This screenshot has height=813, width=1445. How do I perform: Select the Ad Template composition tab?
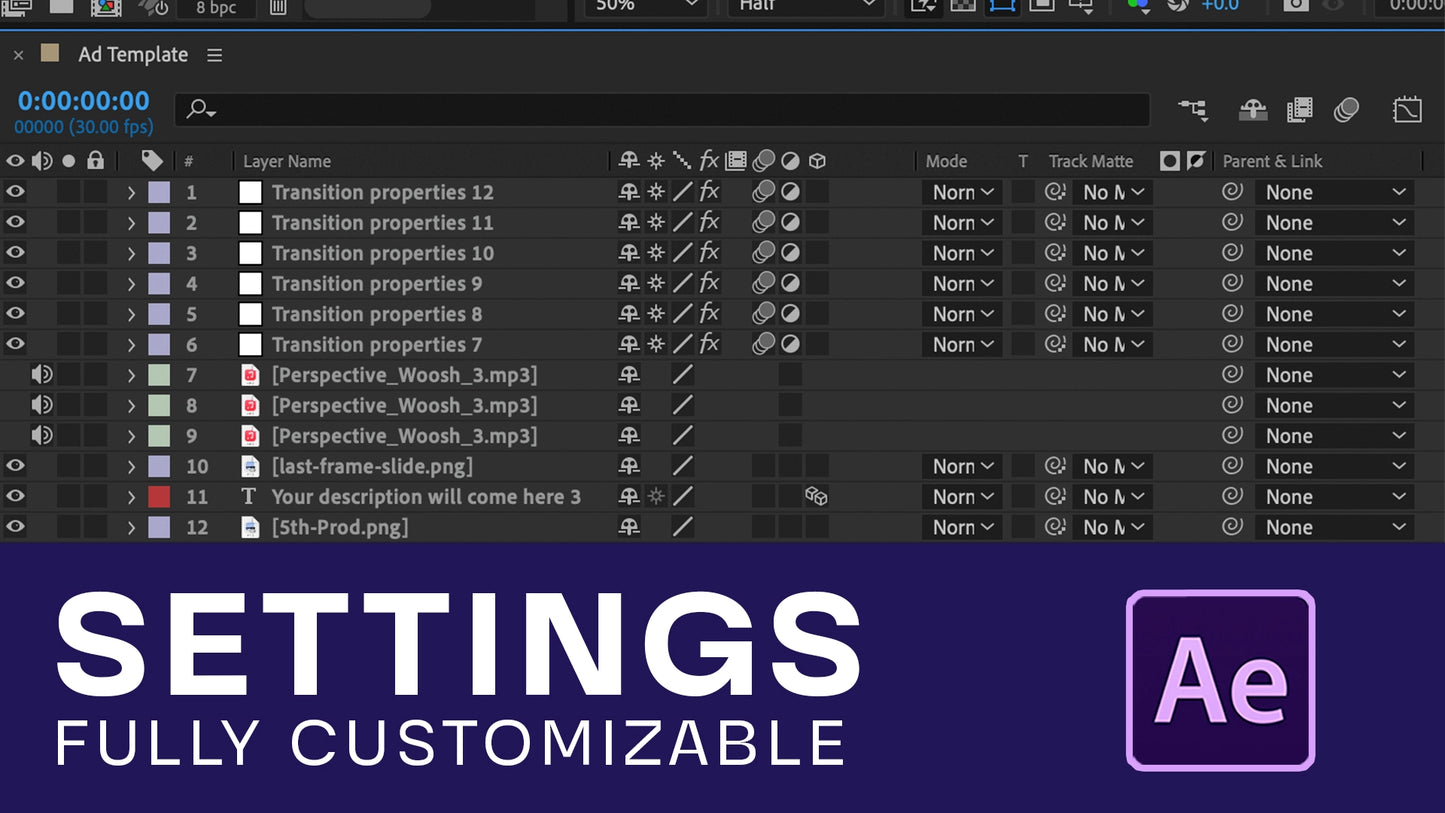click(x=133, y=55)
